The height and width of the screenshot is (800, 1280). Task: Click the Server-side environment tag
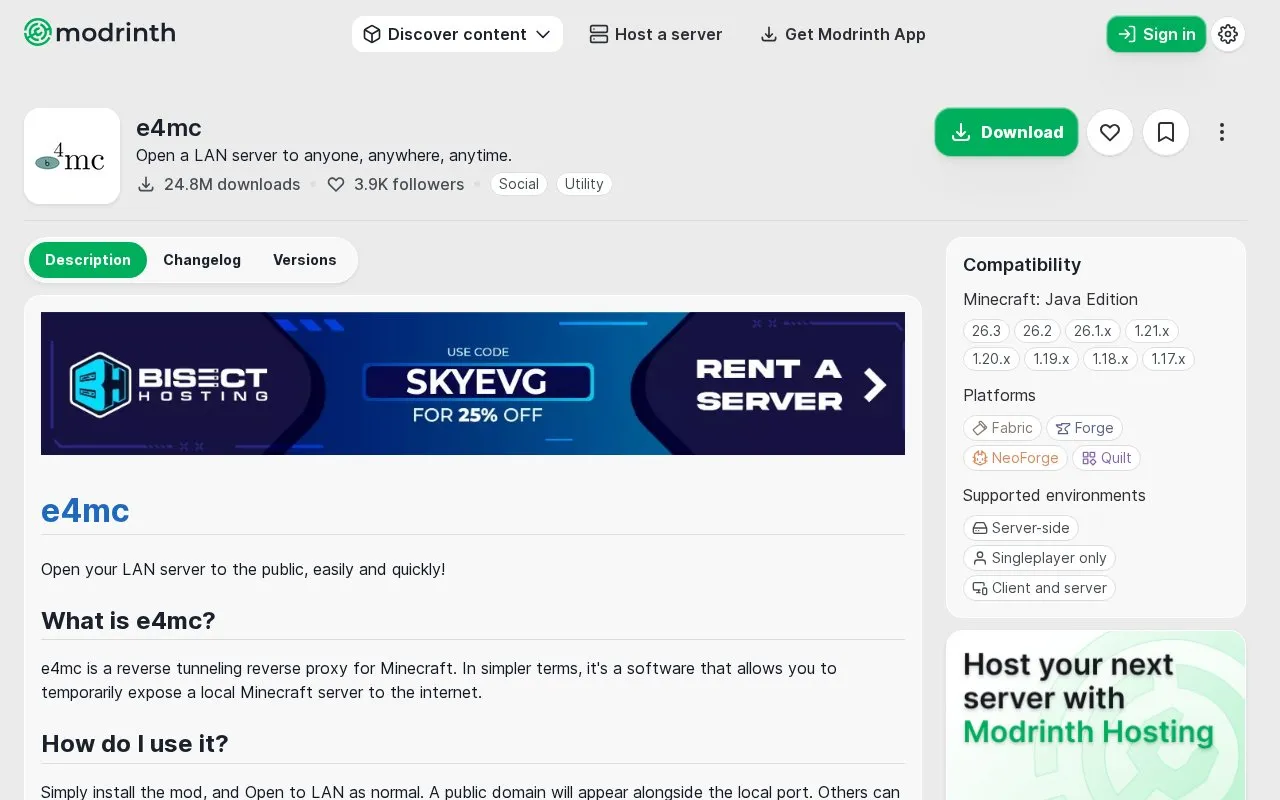[x=1020, y=528]
